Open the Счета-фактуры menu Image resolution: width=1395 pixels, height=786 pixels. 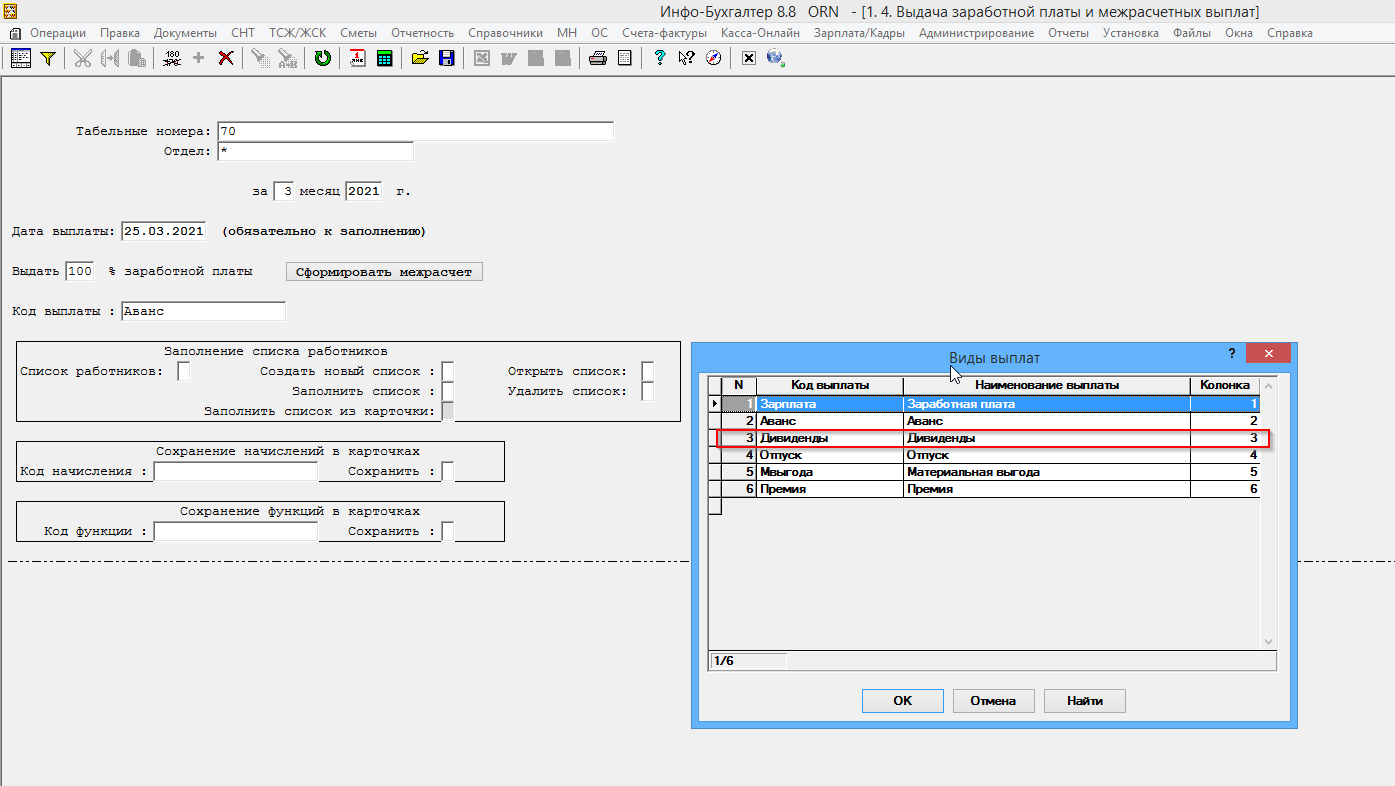(x=663, y=33)
